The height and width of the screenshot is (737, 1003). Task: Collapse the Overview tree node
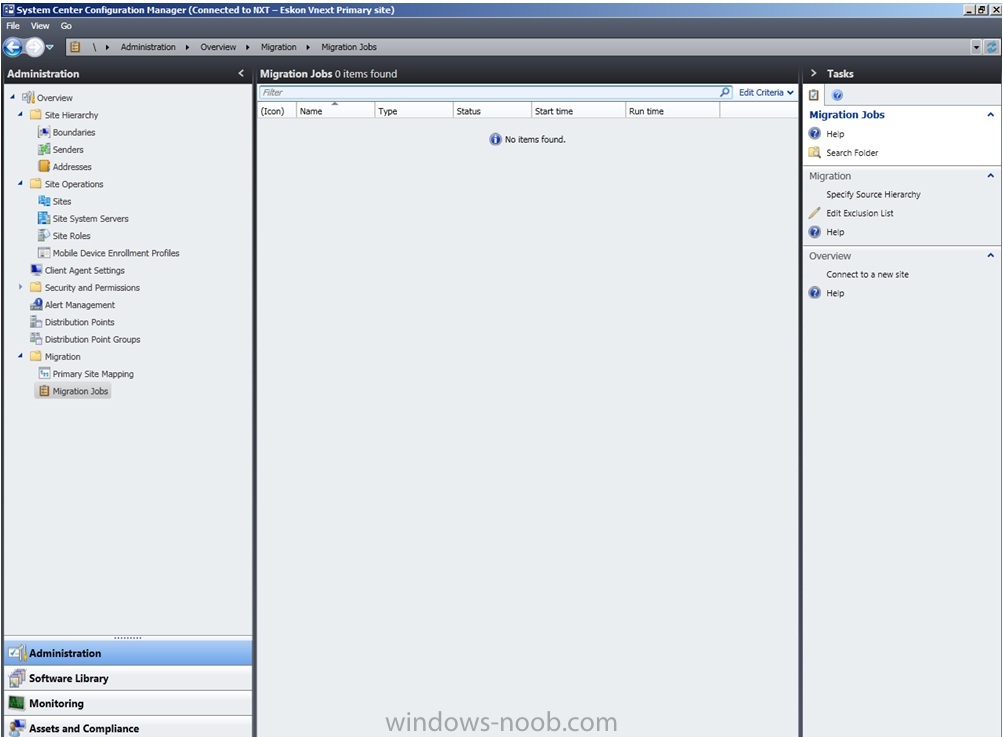(x=12, y=97)
